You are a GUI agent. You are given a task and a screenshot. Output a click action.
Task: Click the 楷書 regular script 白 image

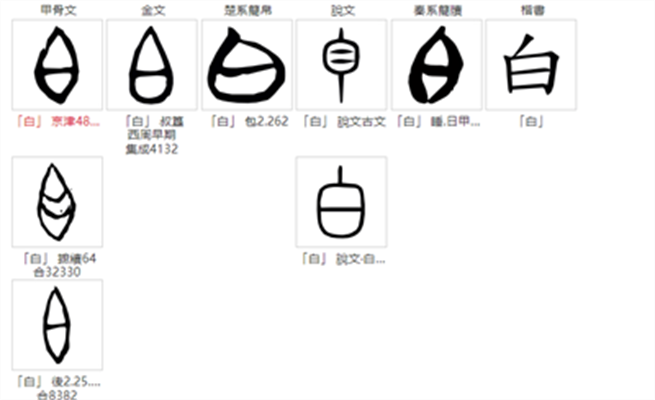(x=531, y=65)
